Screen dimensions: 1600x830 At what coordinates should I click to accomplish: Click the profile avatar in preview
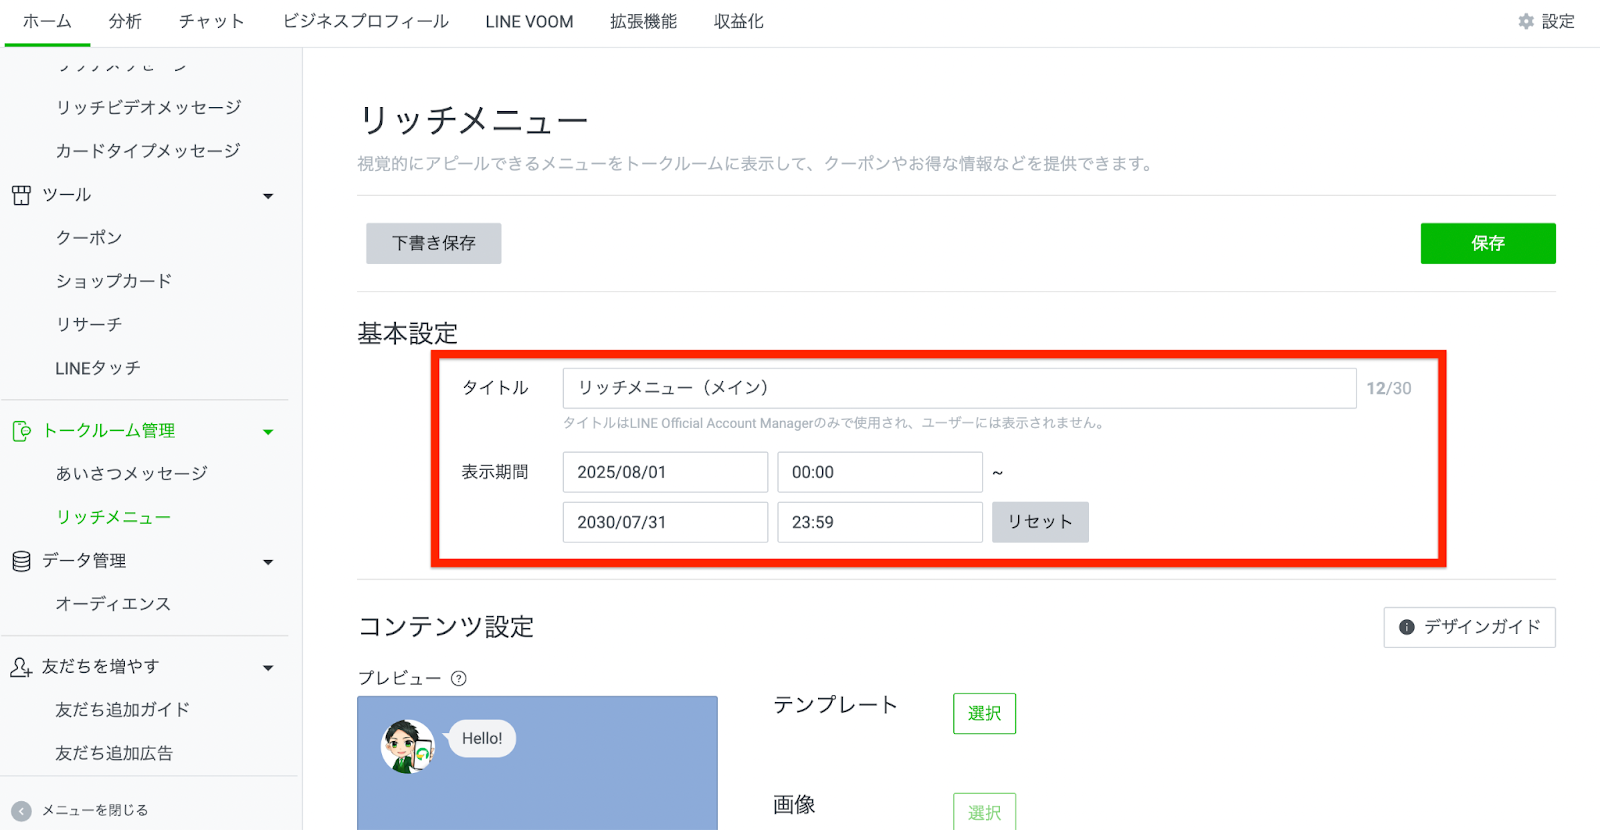[x=408, y=746]
